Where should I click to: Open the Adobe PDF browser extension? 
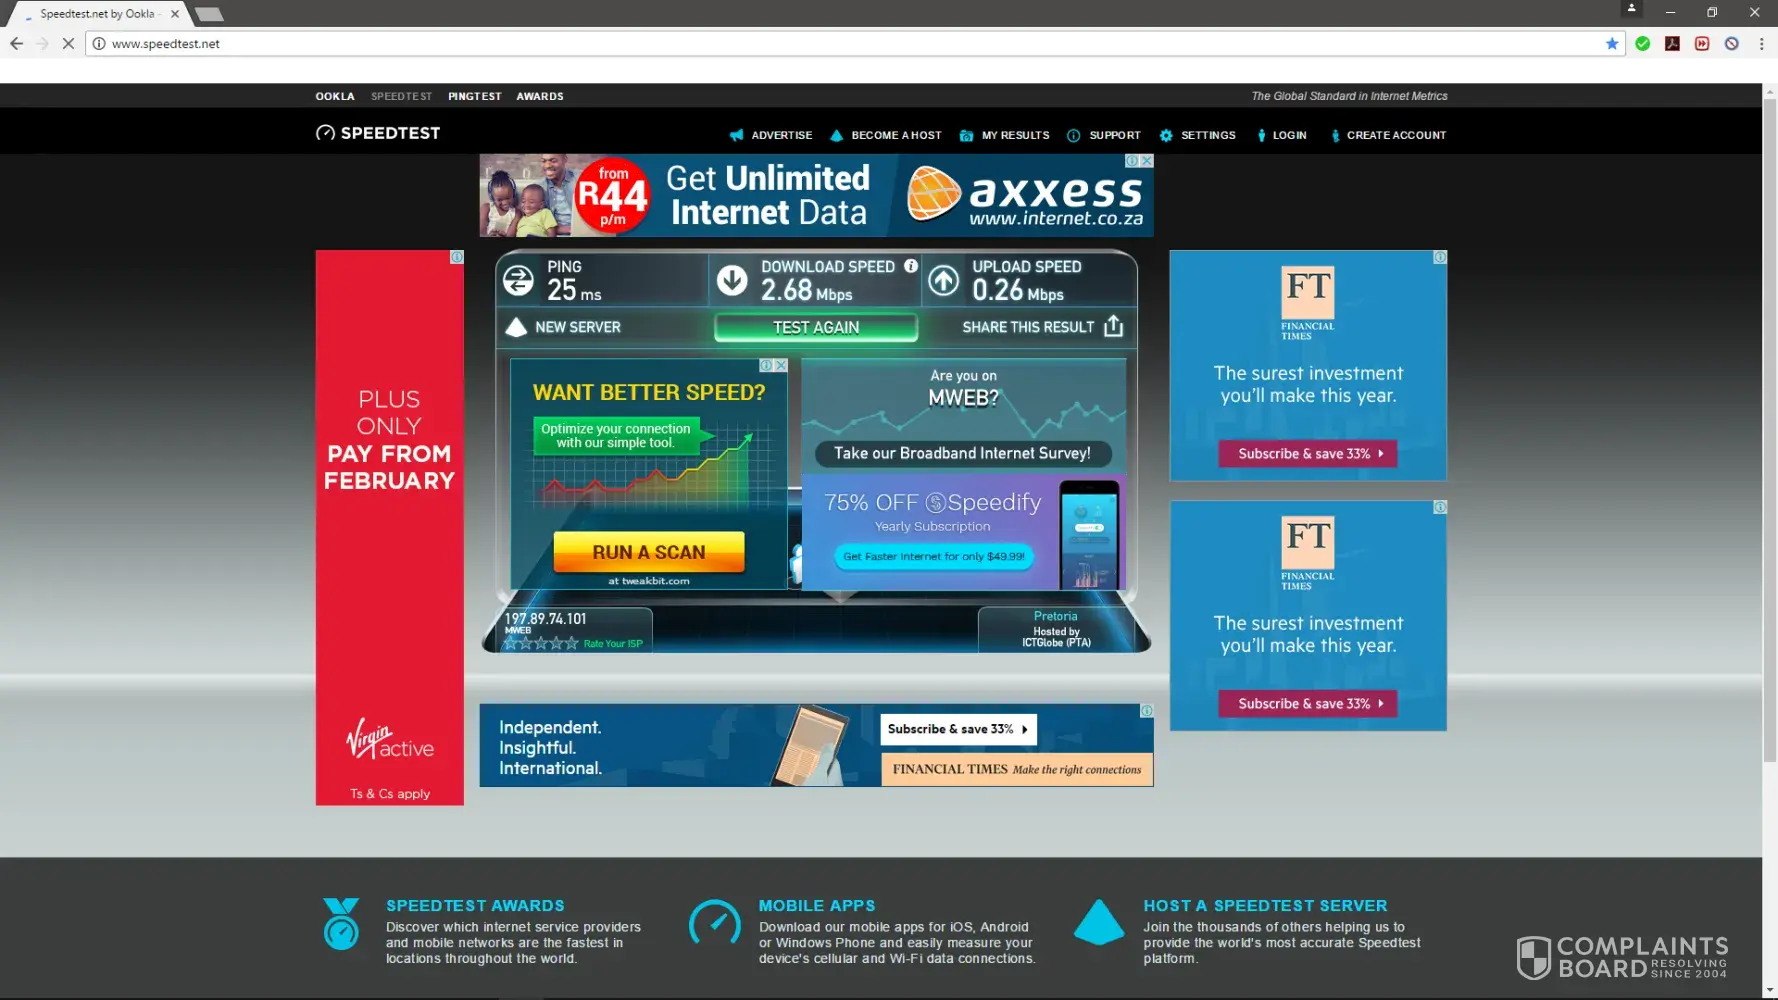(1672, 43)
